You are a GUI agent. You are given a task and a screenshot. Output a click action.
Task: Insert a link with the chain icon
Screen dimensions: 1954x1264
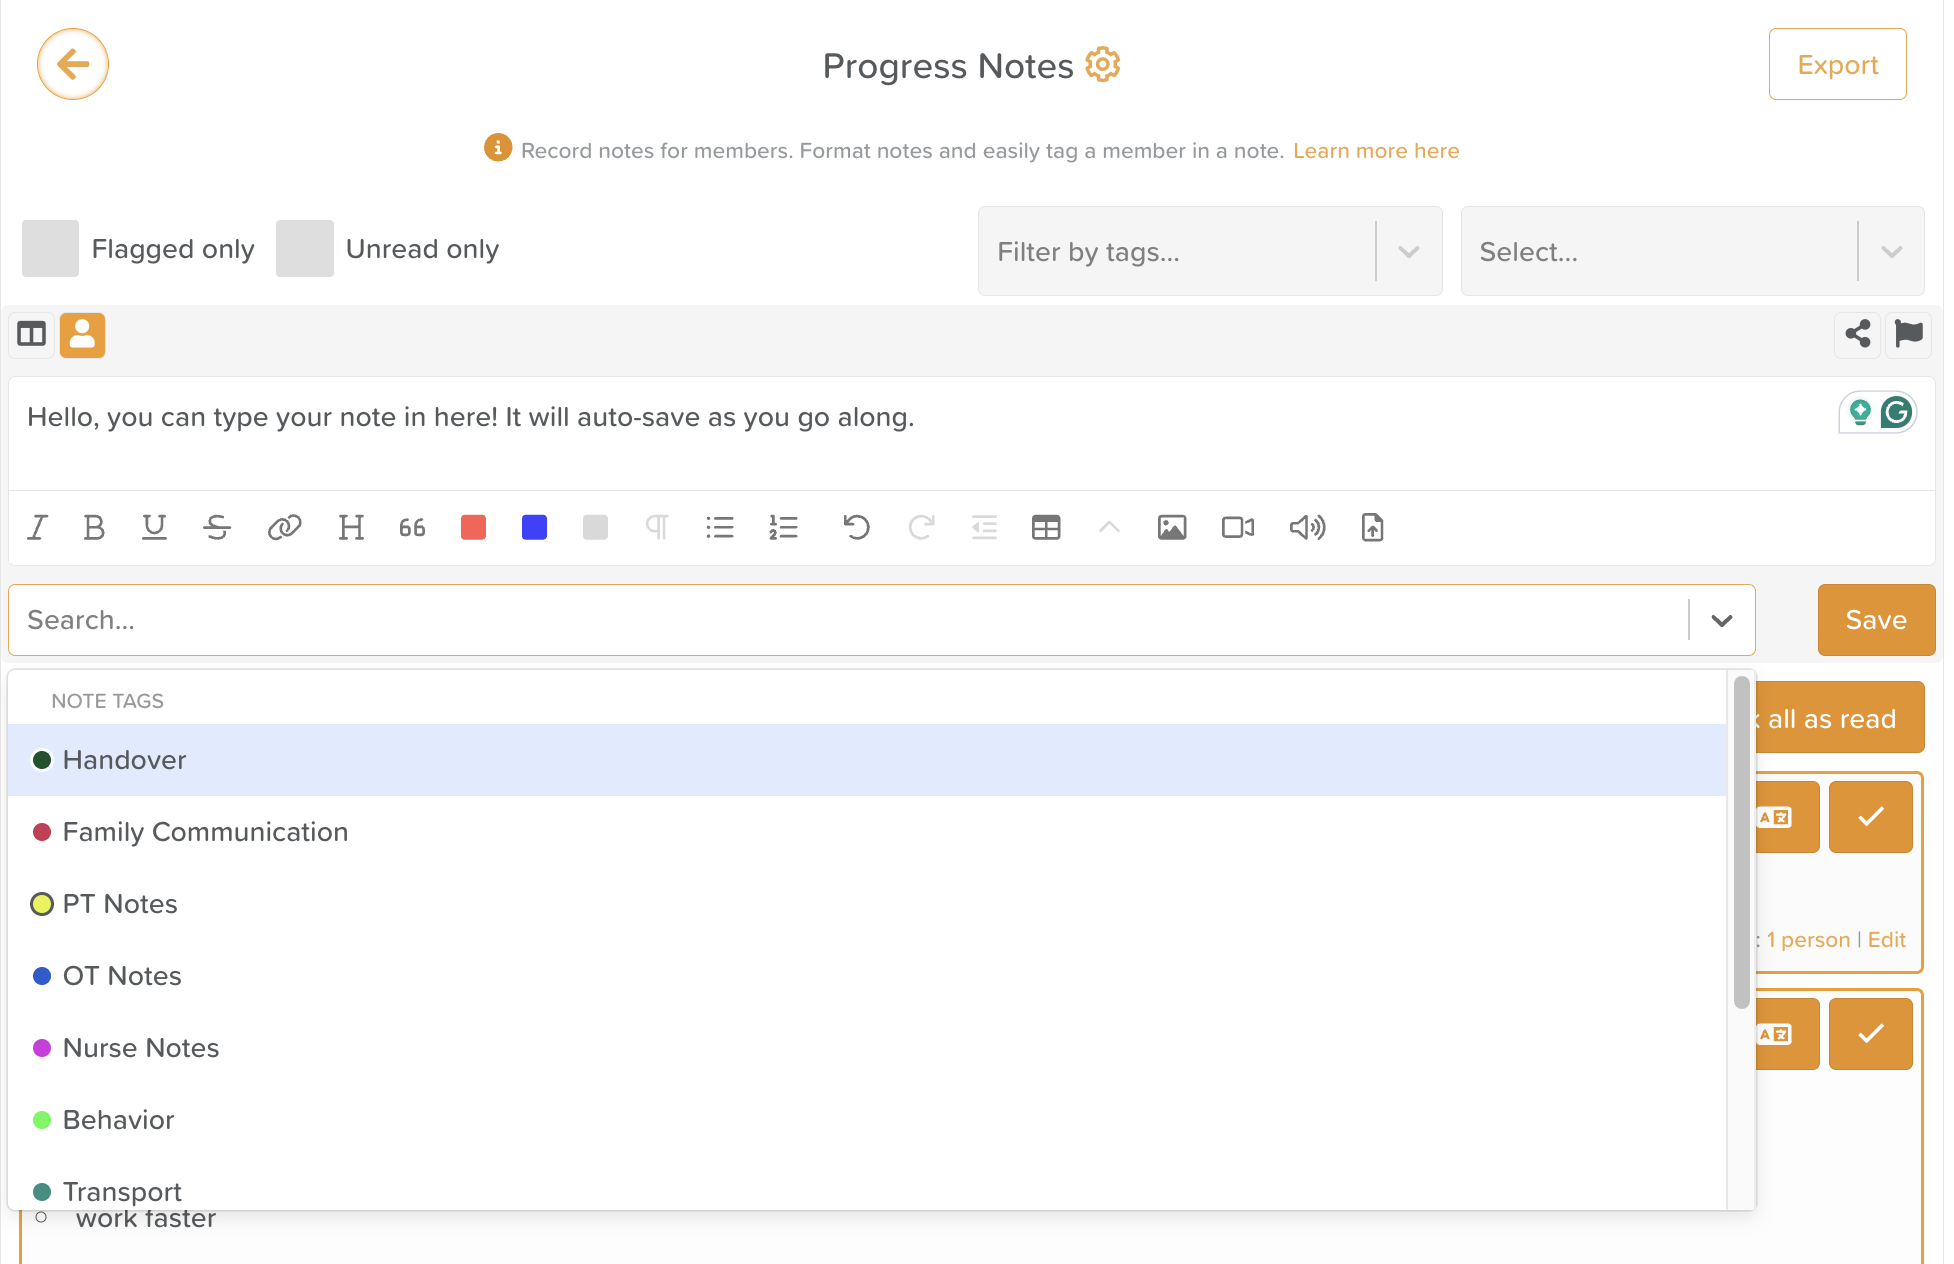coord(284,527)
